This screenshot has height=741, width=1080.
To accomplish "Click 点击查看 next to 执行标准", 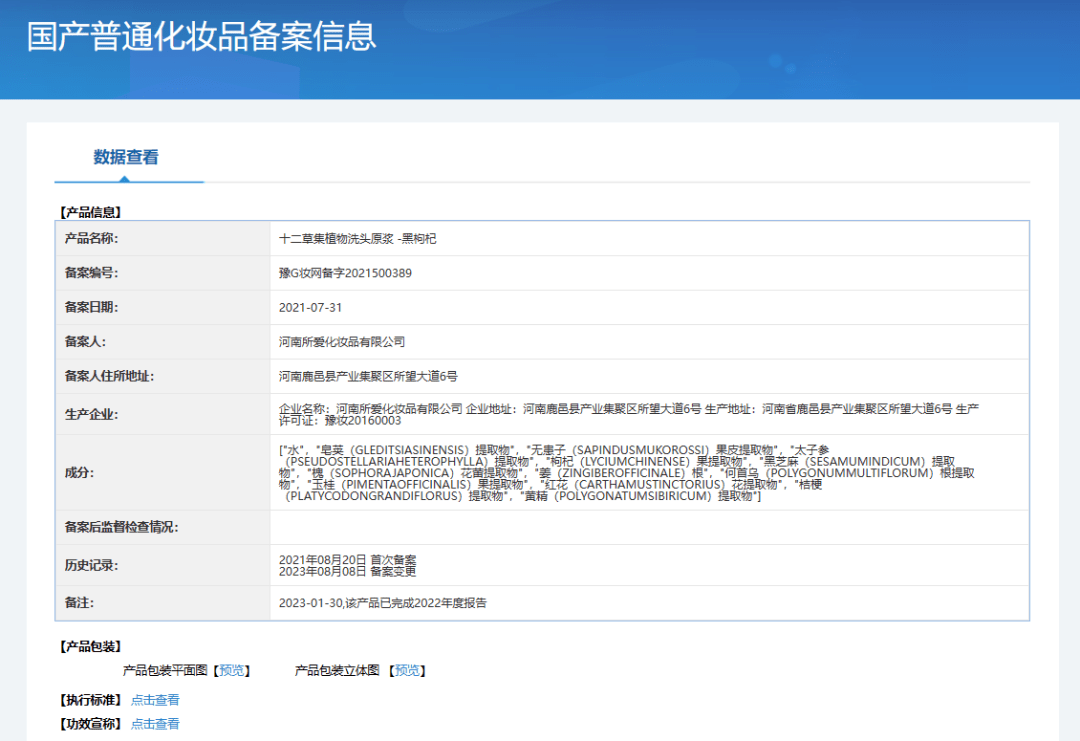I will point(155,700).
